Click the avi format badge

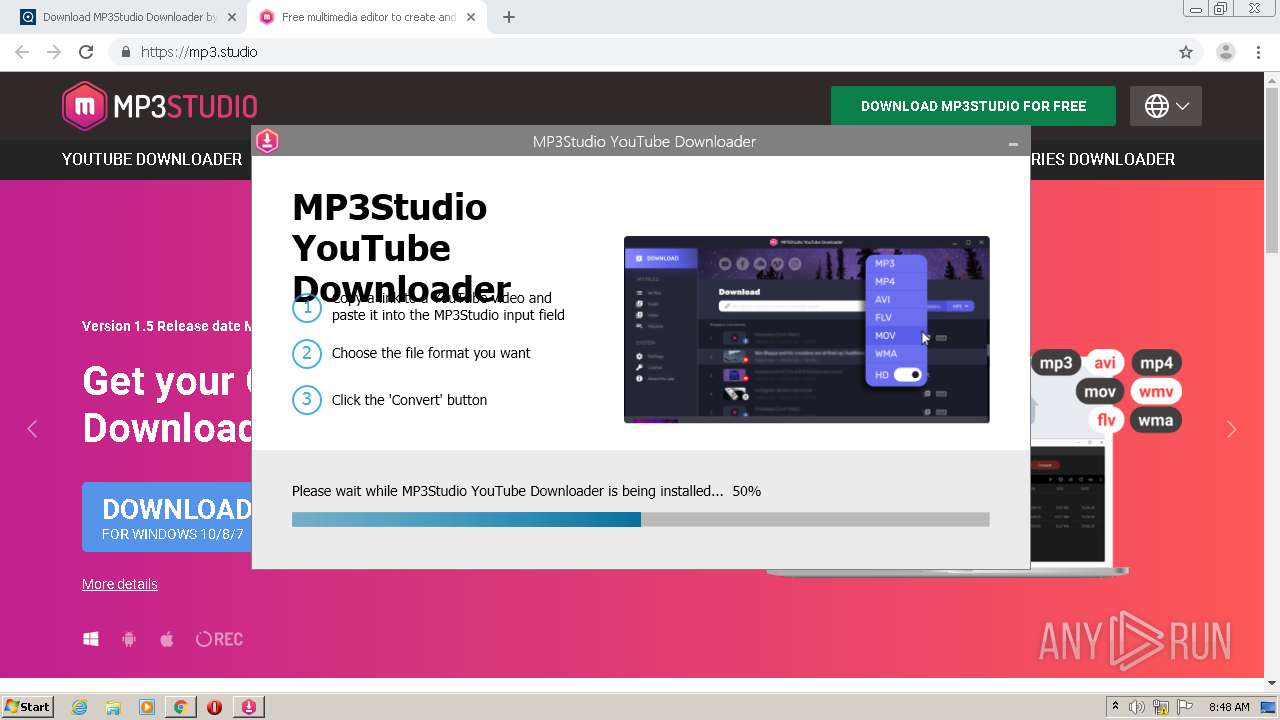[1105, 363]
